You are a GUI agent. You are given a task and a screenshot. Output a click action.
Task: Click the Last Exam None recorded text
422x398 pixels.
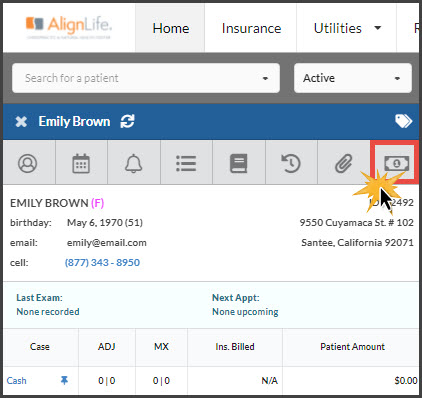[x=48, y=305]
